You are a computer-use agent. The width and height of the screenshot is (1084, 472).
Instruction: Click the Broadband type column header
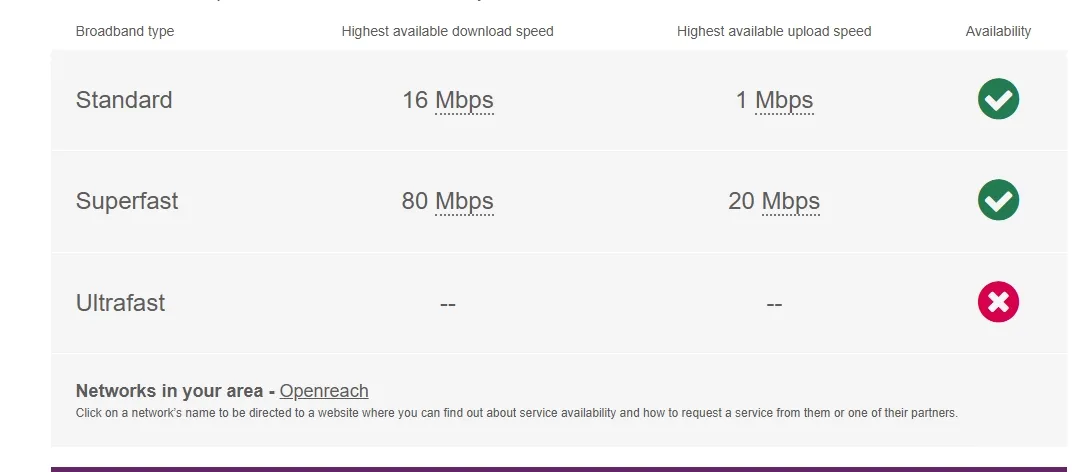tap(124, 31)
